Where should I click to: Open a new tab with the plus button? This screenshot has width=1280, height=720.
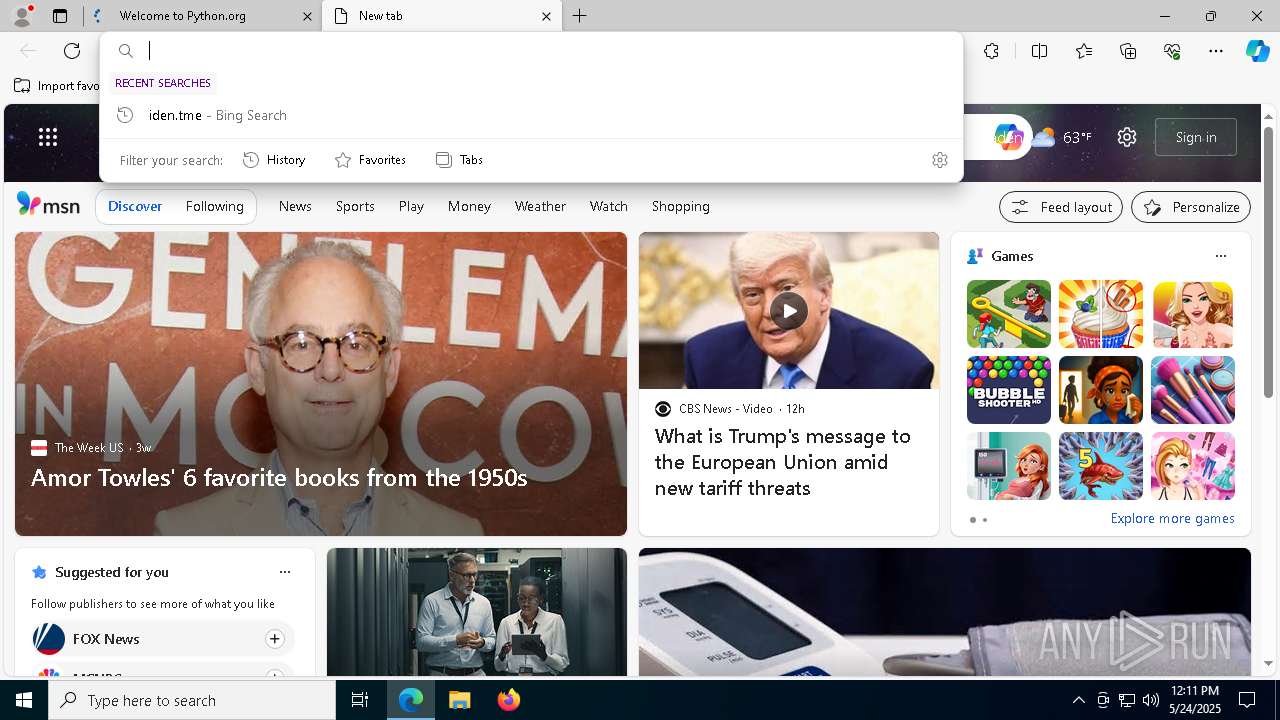[x=580, y=16]
